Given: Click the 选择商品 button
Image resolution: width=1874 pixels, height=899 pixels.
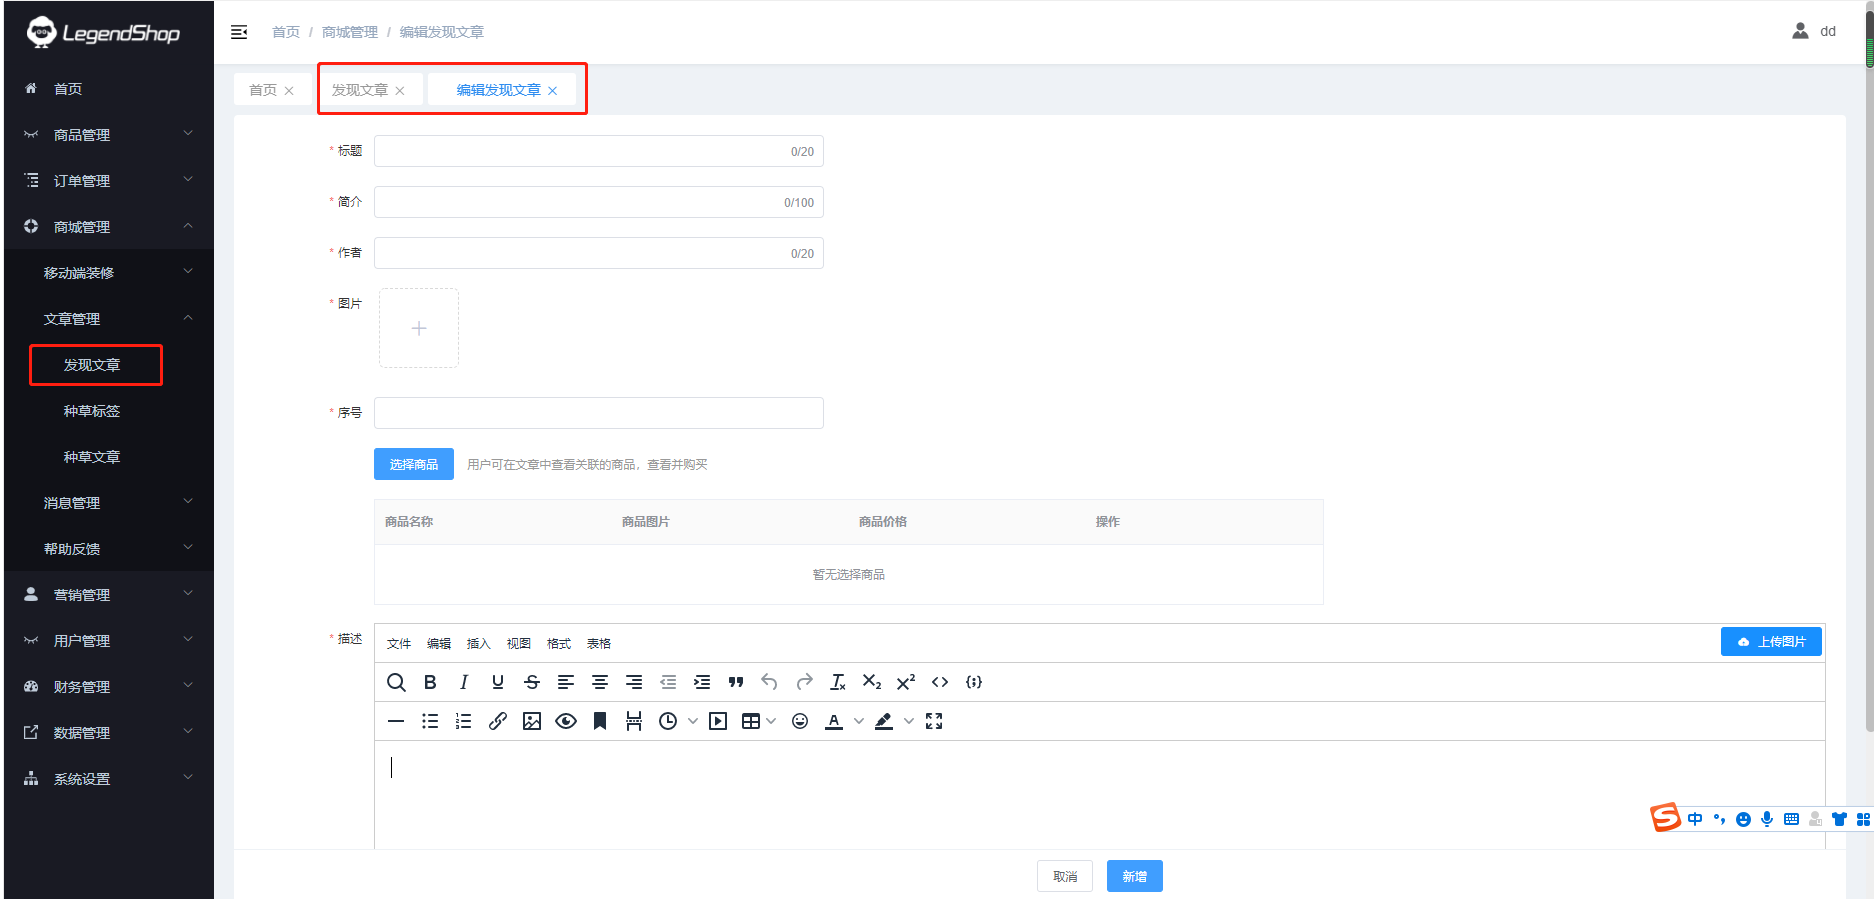Looking at the screenshot, I should [414, 464].
